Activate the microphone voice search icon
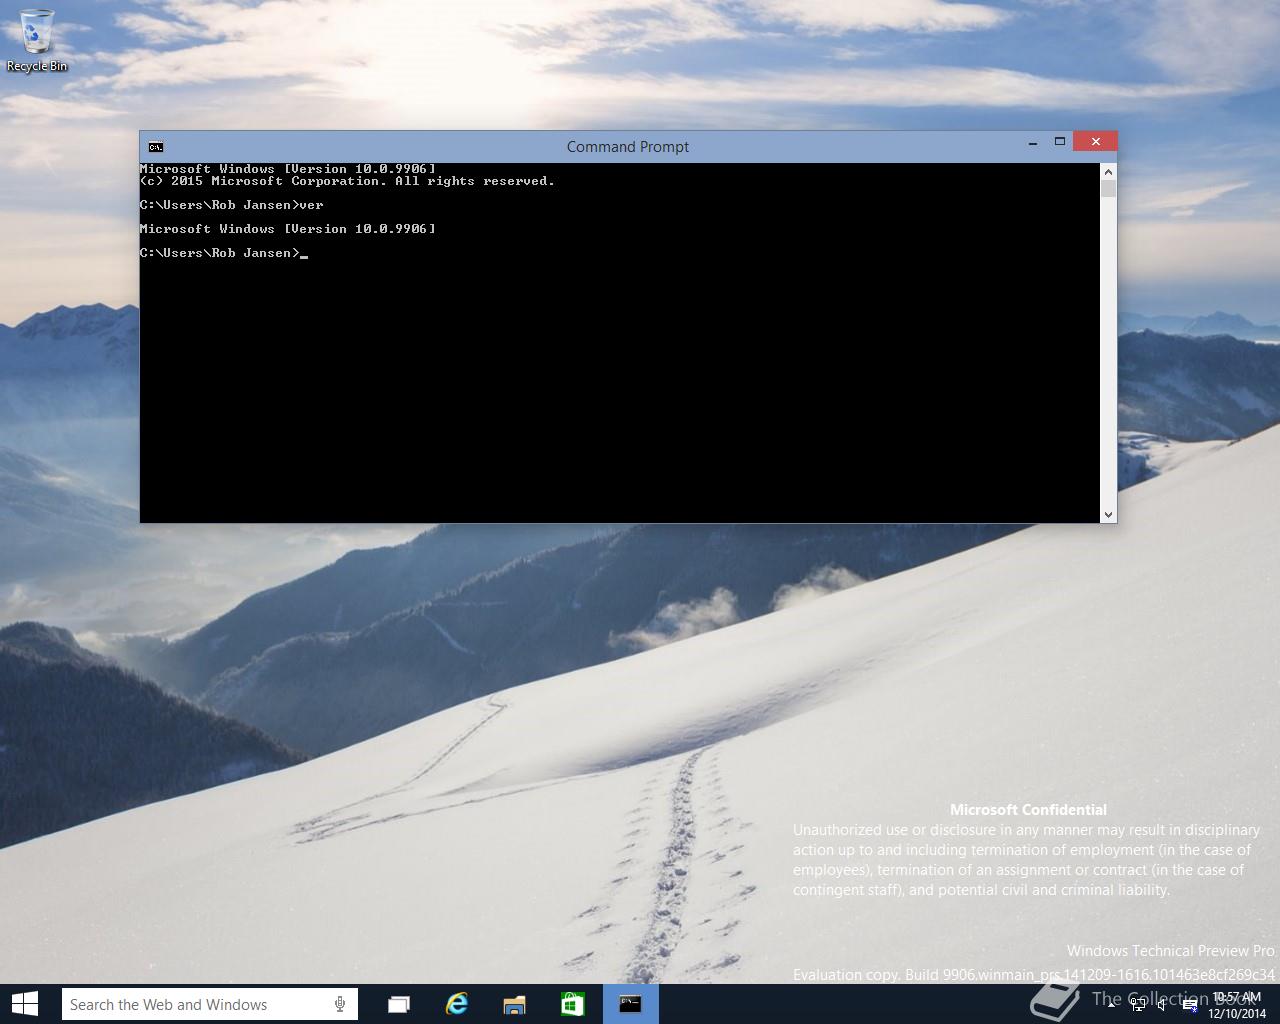 (x=340, y=1004)
